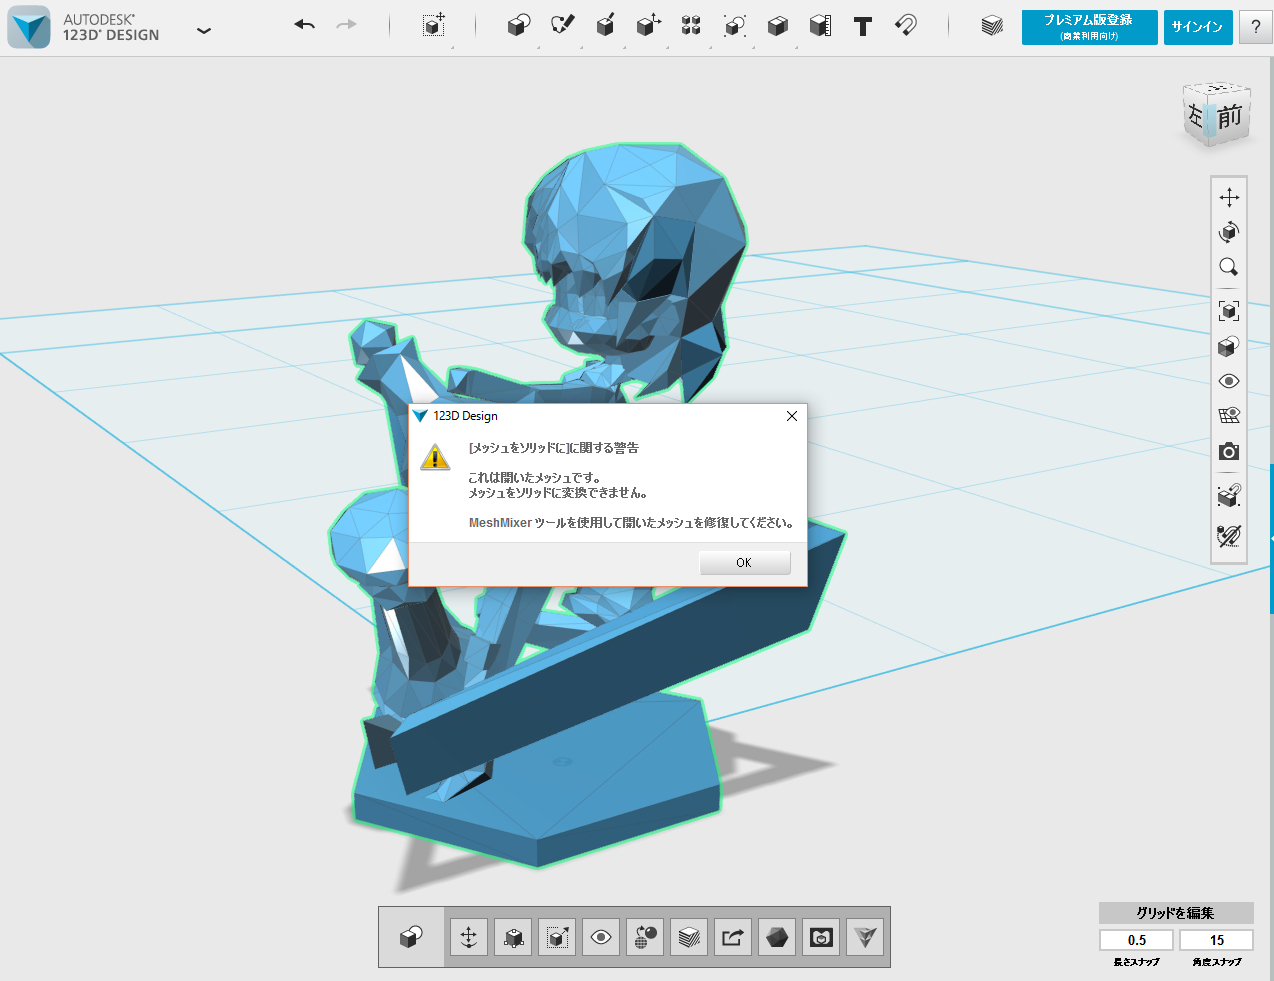
Task: Click the sphere and wireframe globe icon
Action: coord(645,937)
